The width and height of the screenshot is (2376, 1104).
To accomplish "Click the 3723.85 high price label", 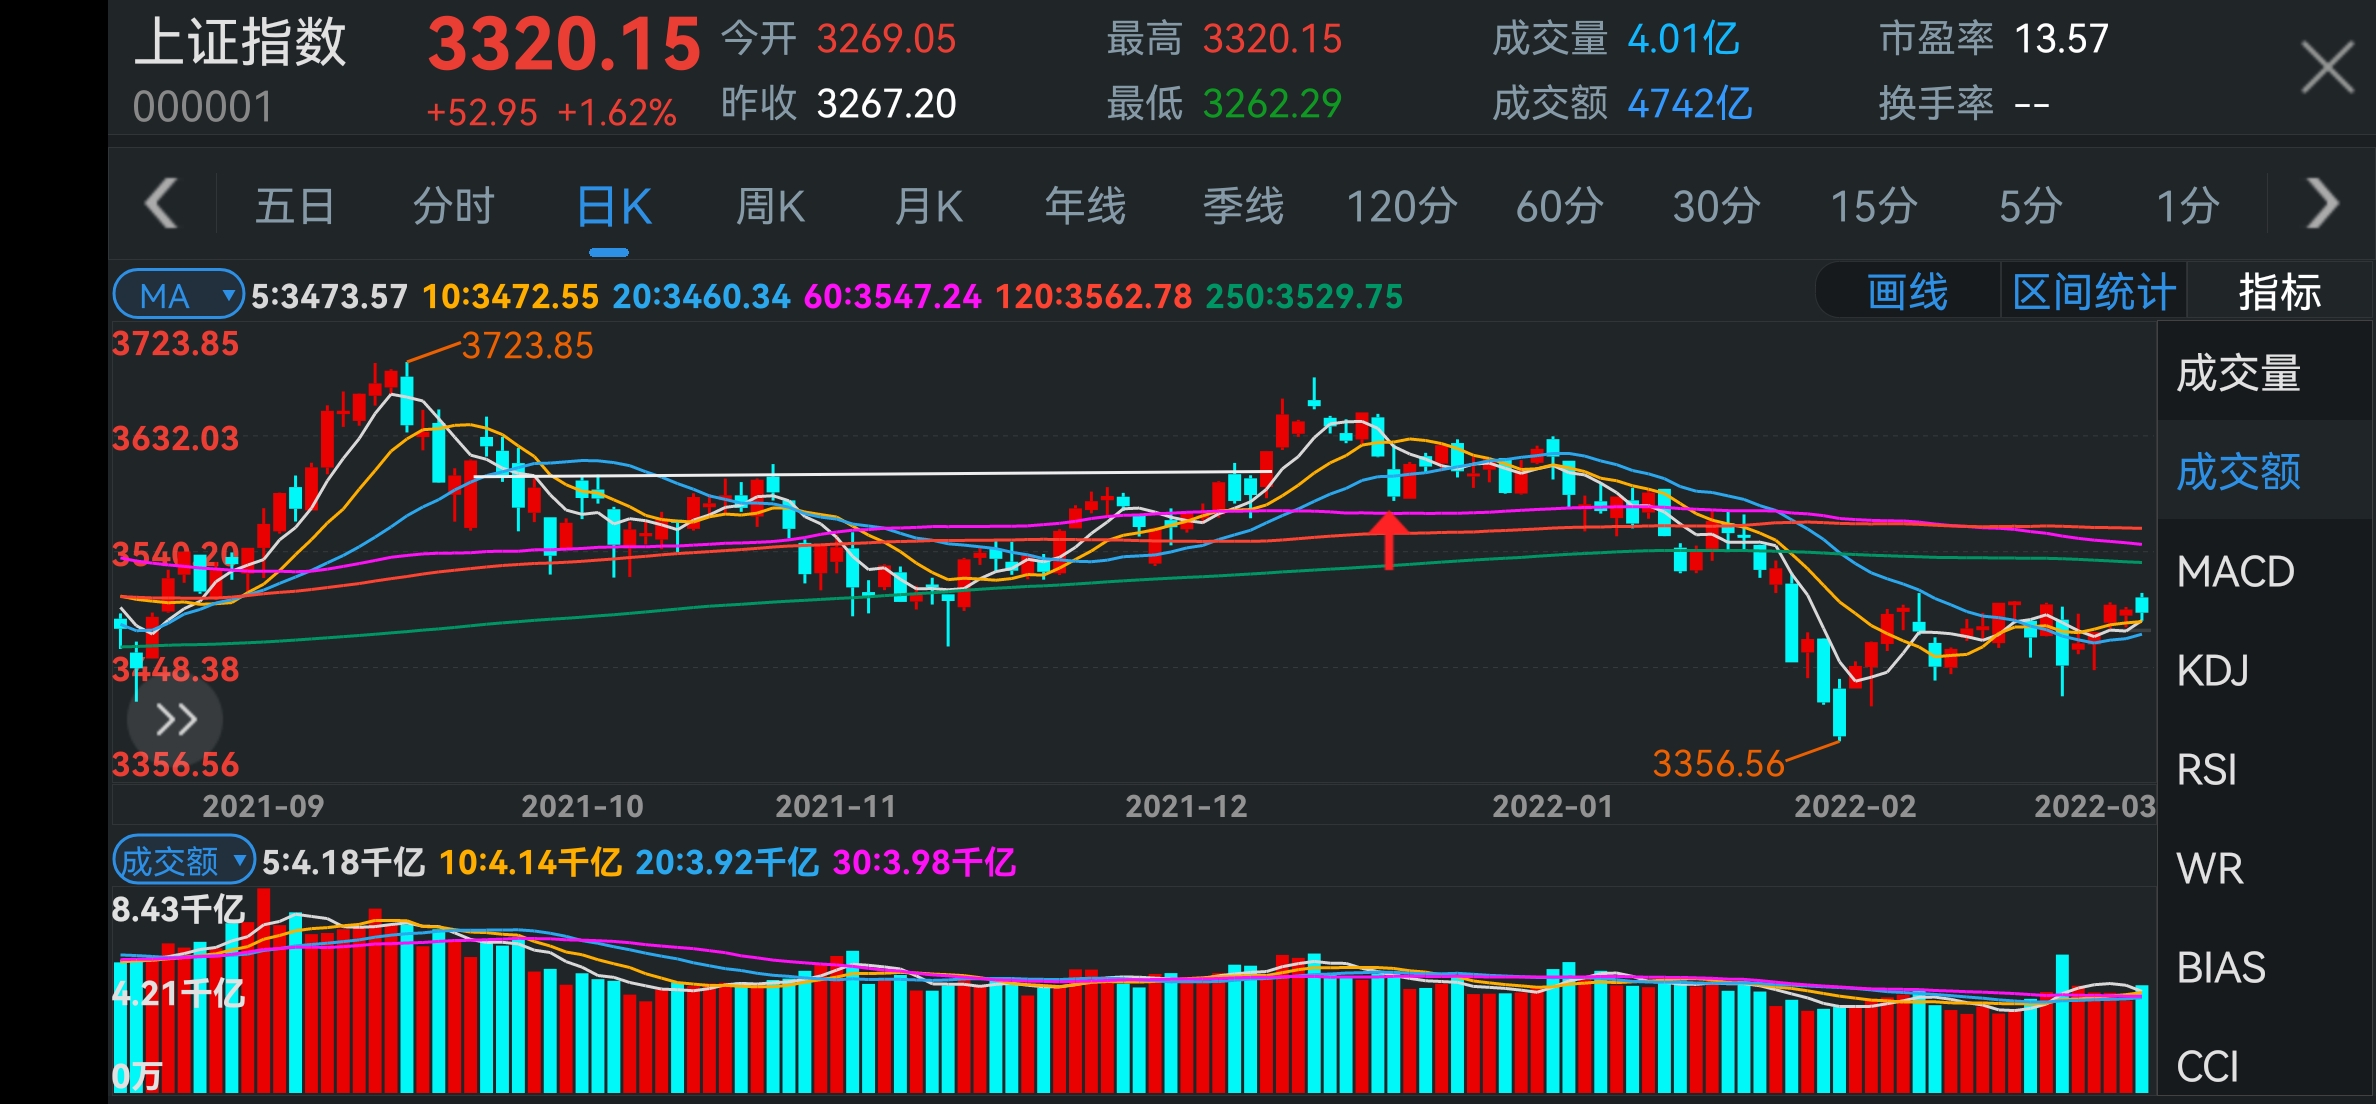I will pos(527,346).
